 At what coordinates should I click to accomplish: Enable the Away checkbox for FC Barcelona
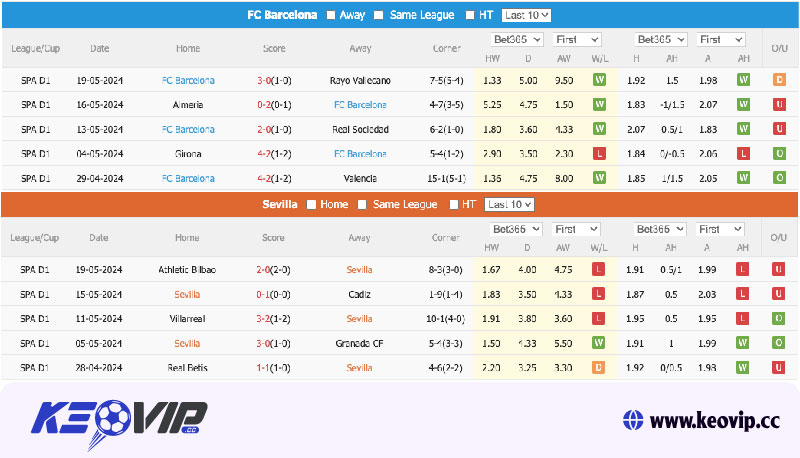click(x=331, y=15)
